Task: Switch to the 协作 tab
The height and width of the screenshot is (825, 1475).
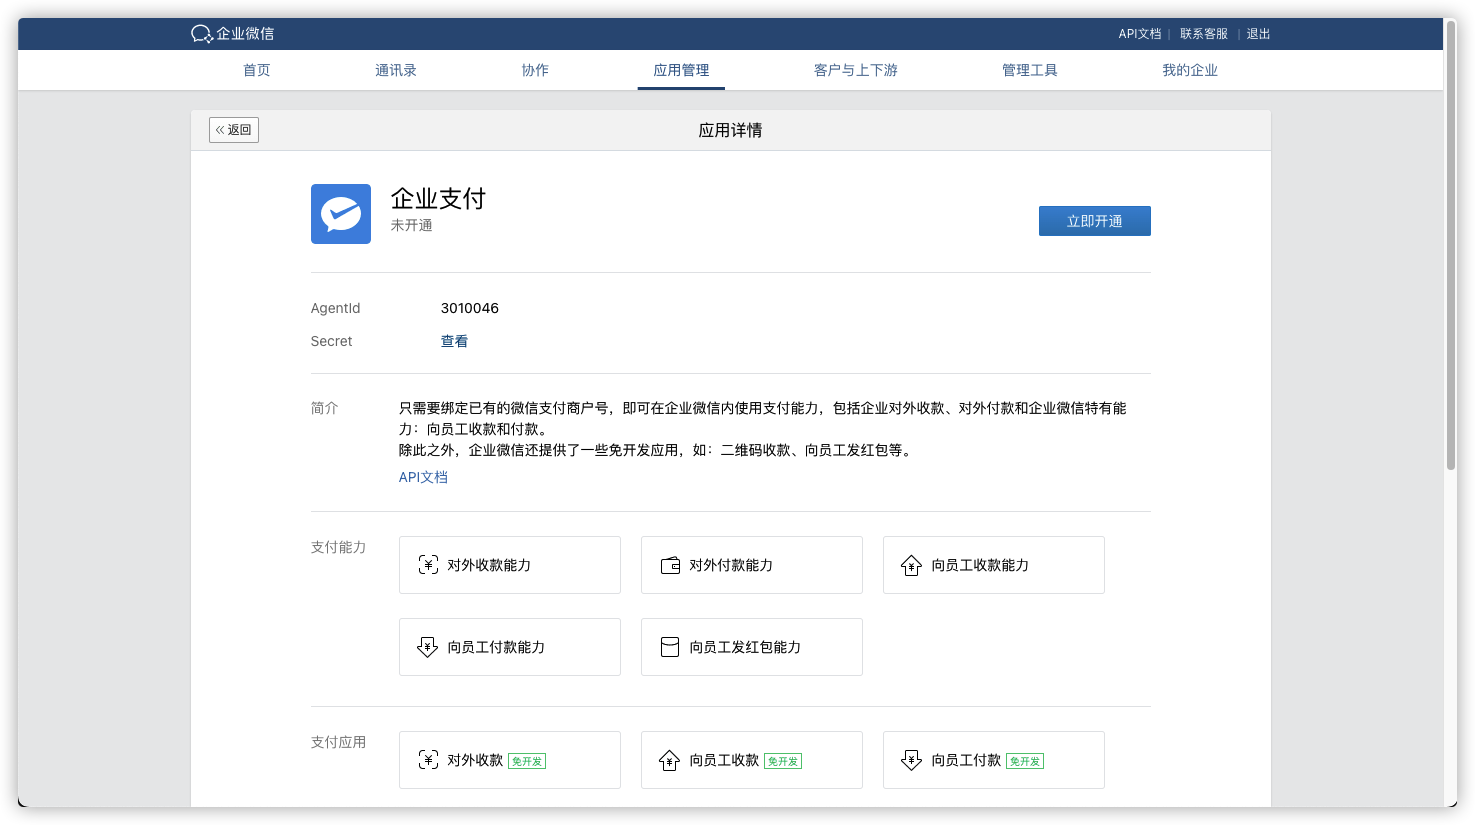Action: tap(535, 70)
